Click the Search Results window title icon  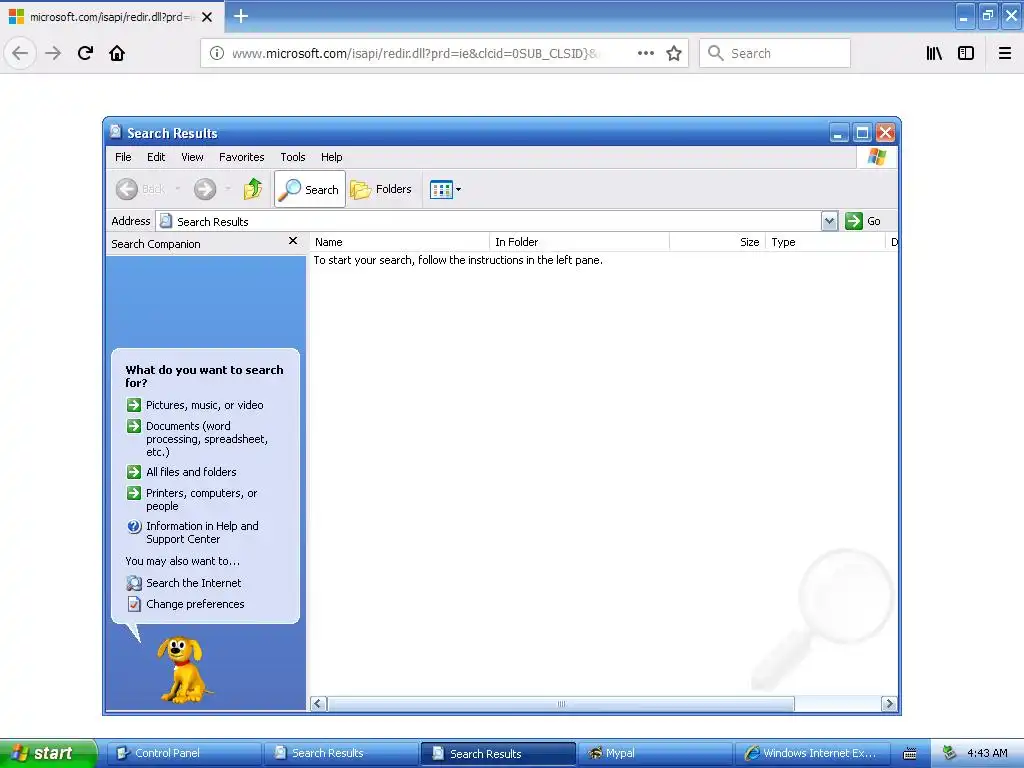[x=116, y=132]
